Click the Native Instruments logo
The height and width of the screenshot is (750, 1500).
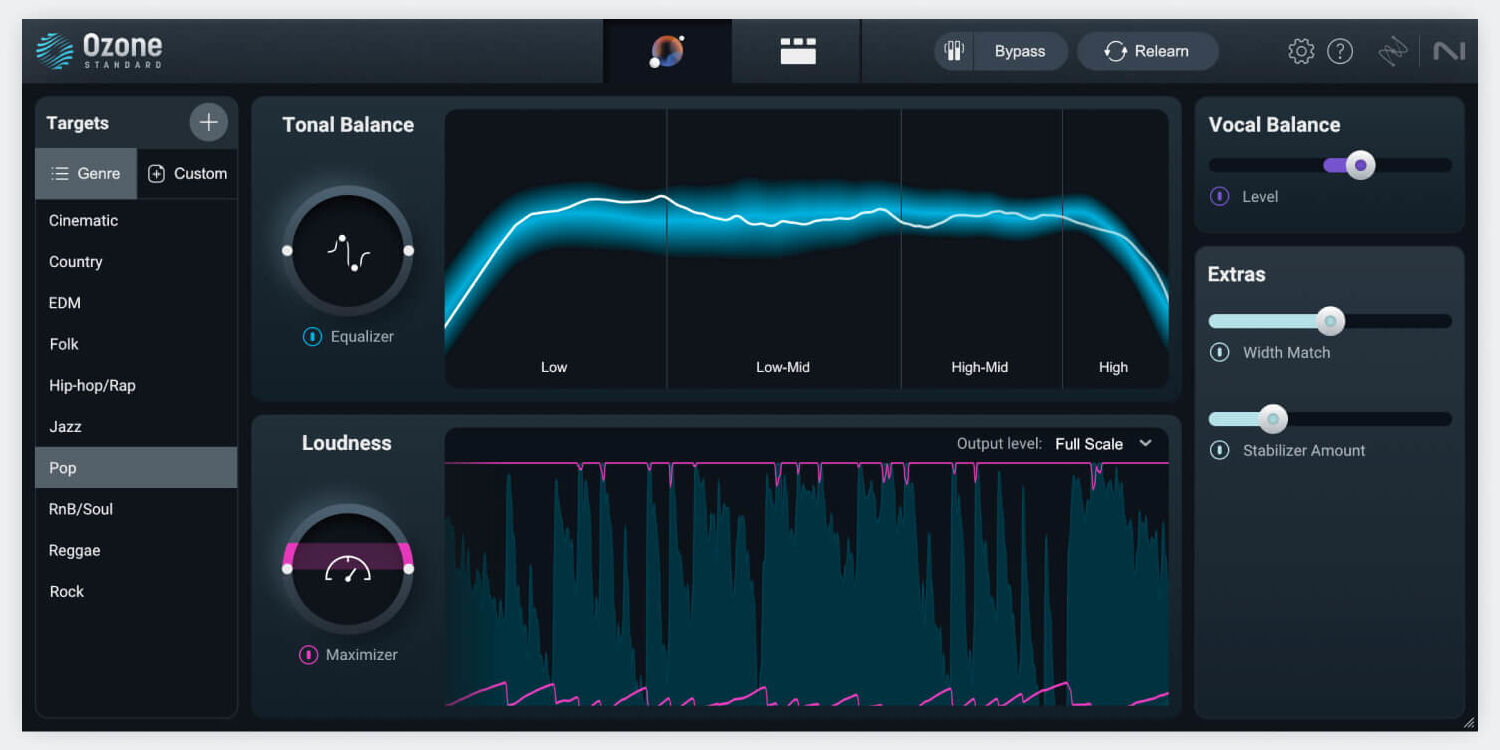[1449, 51]
